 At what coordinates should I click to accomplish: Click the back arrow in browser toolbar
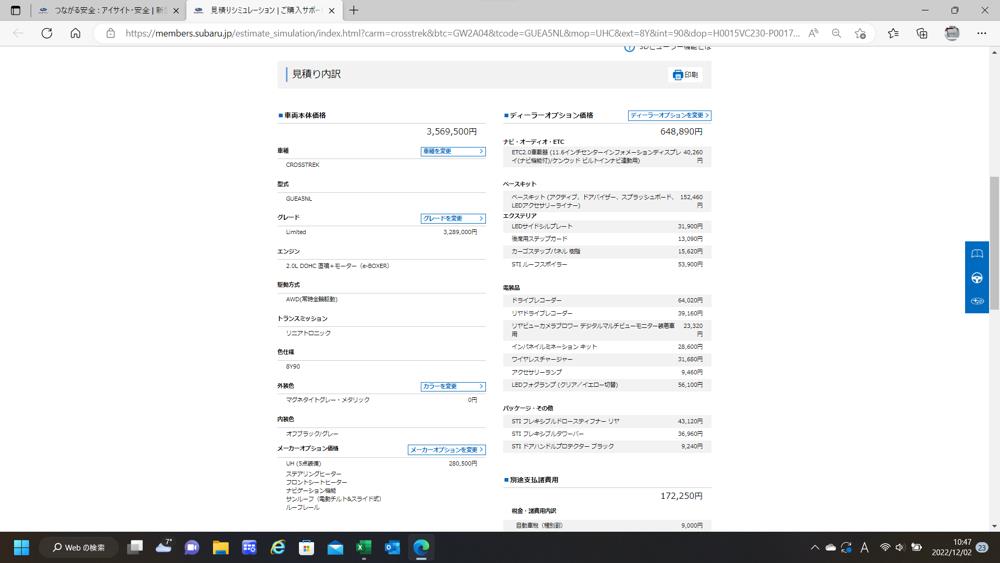point(18,33)
